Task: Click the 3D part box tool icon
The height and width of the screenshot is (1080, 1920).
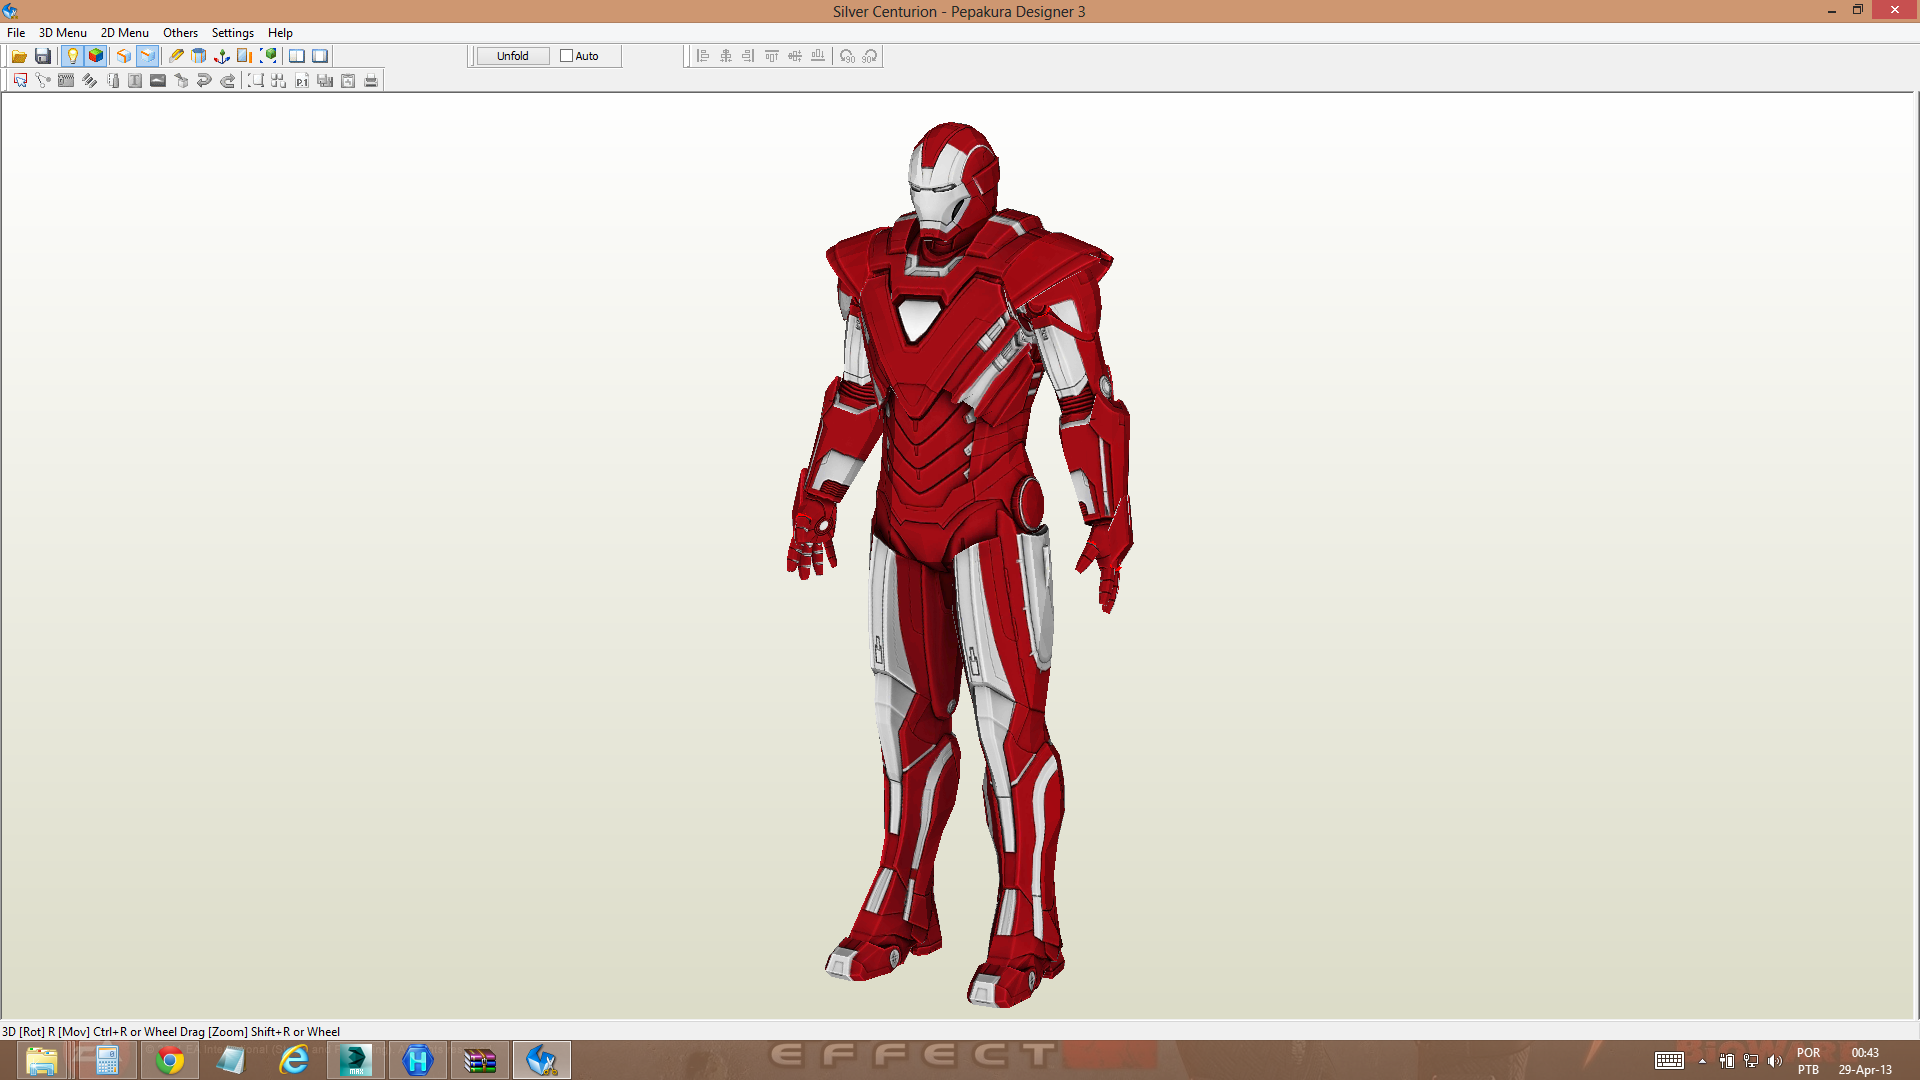Action: pos(181,81)
